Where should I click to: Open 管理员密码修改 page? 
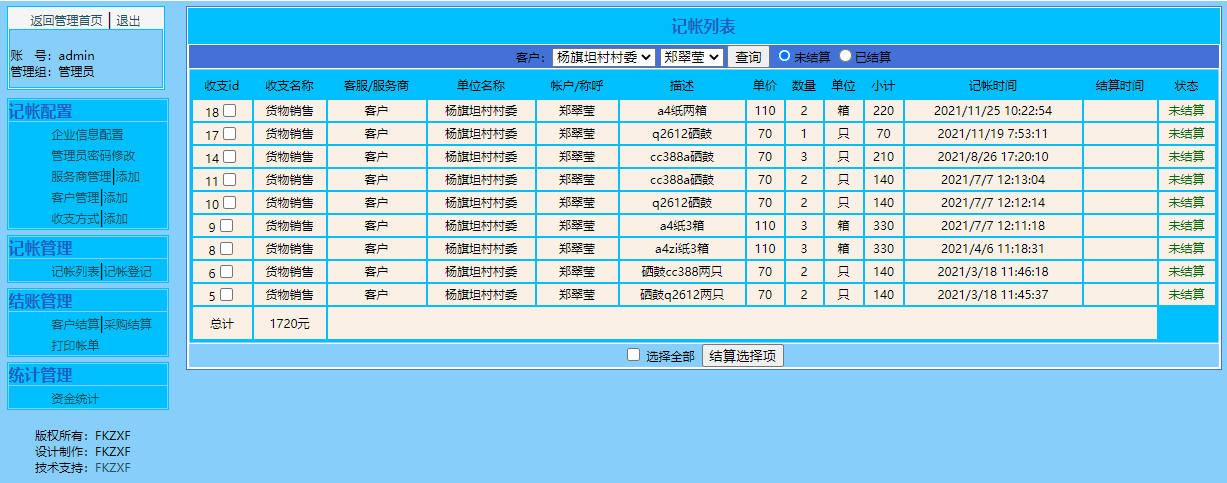coord(93,155)
